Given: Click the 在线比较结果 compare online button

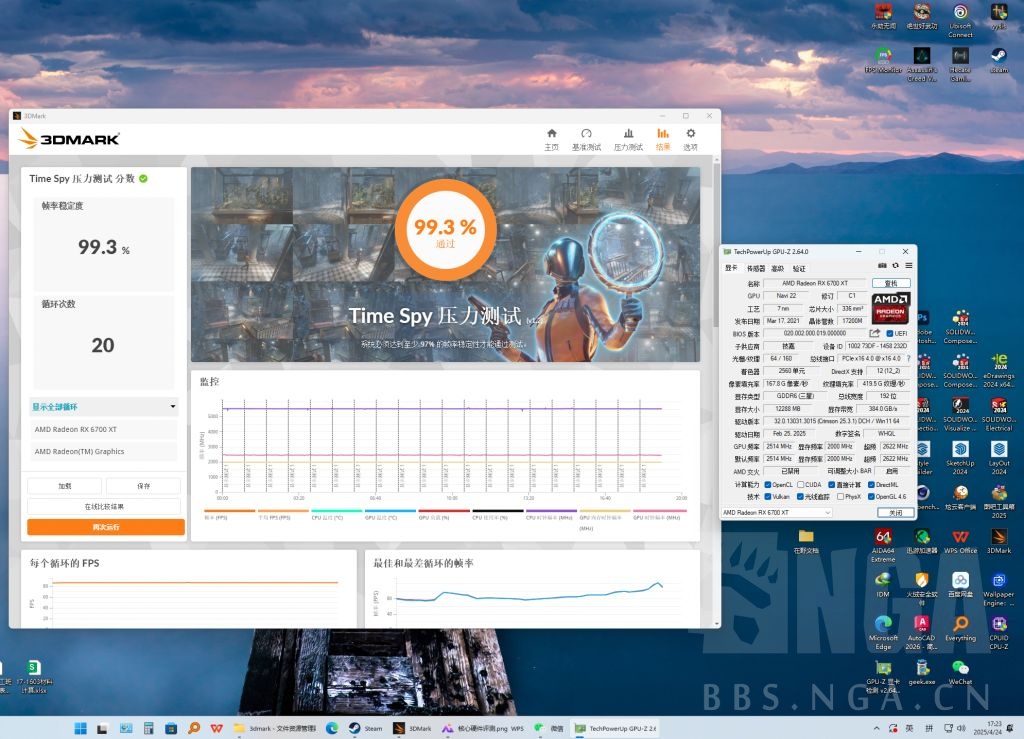Looking at the screenshot, I should (104, 507).
